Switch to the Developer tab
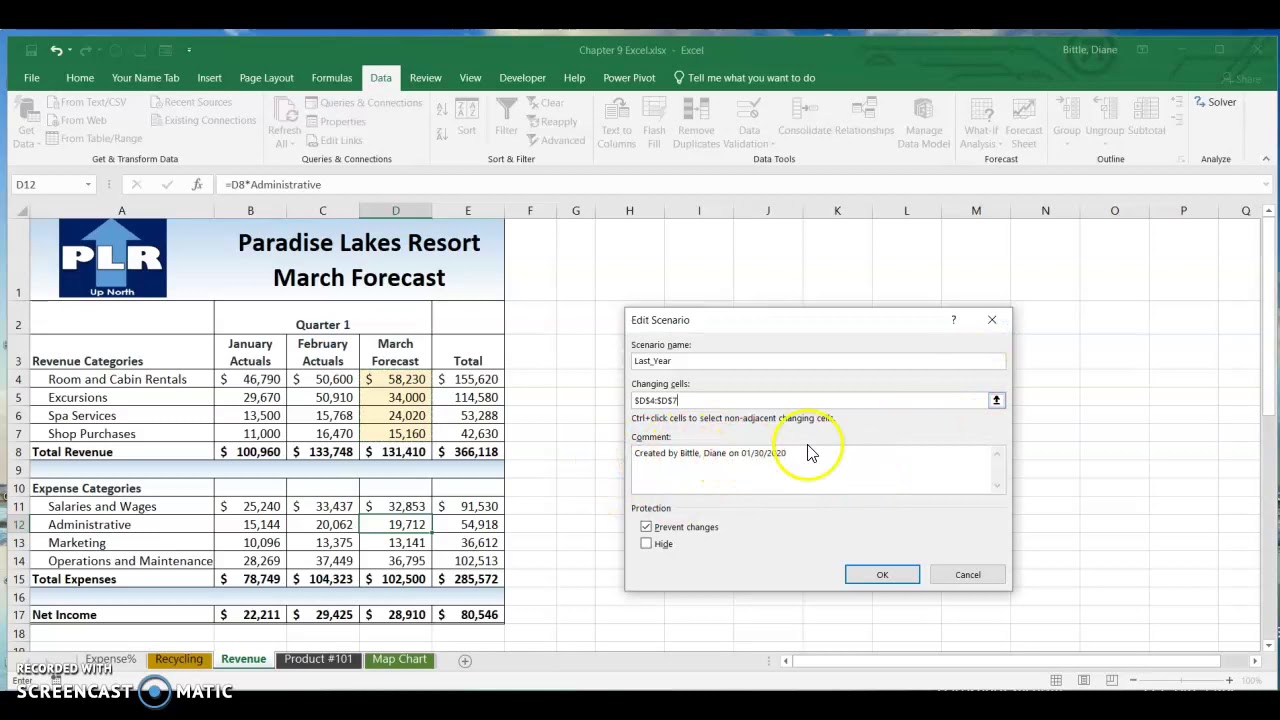The image size is (1280, 720). click(x=522, y=78)
